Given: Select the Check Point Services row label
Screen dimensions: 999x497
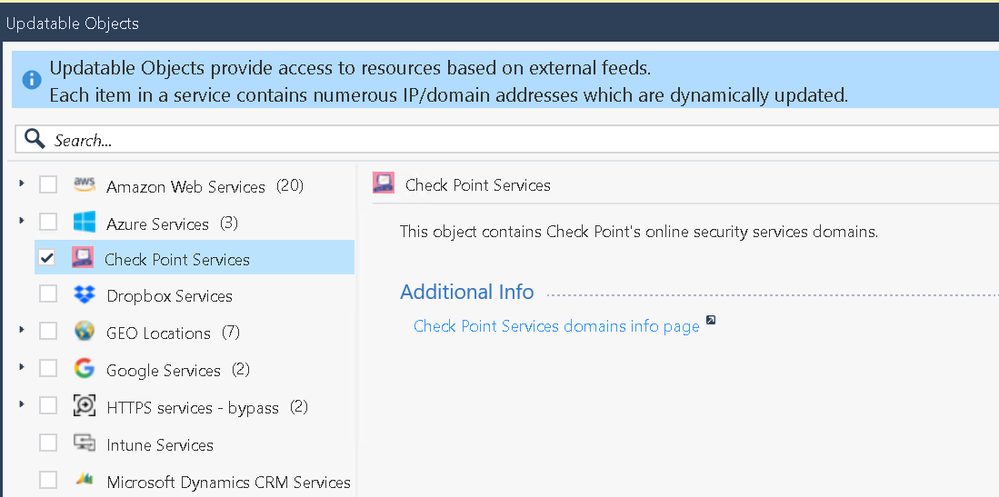Looking at the screenshot, I should click(177, 259).
